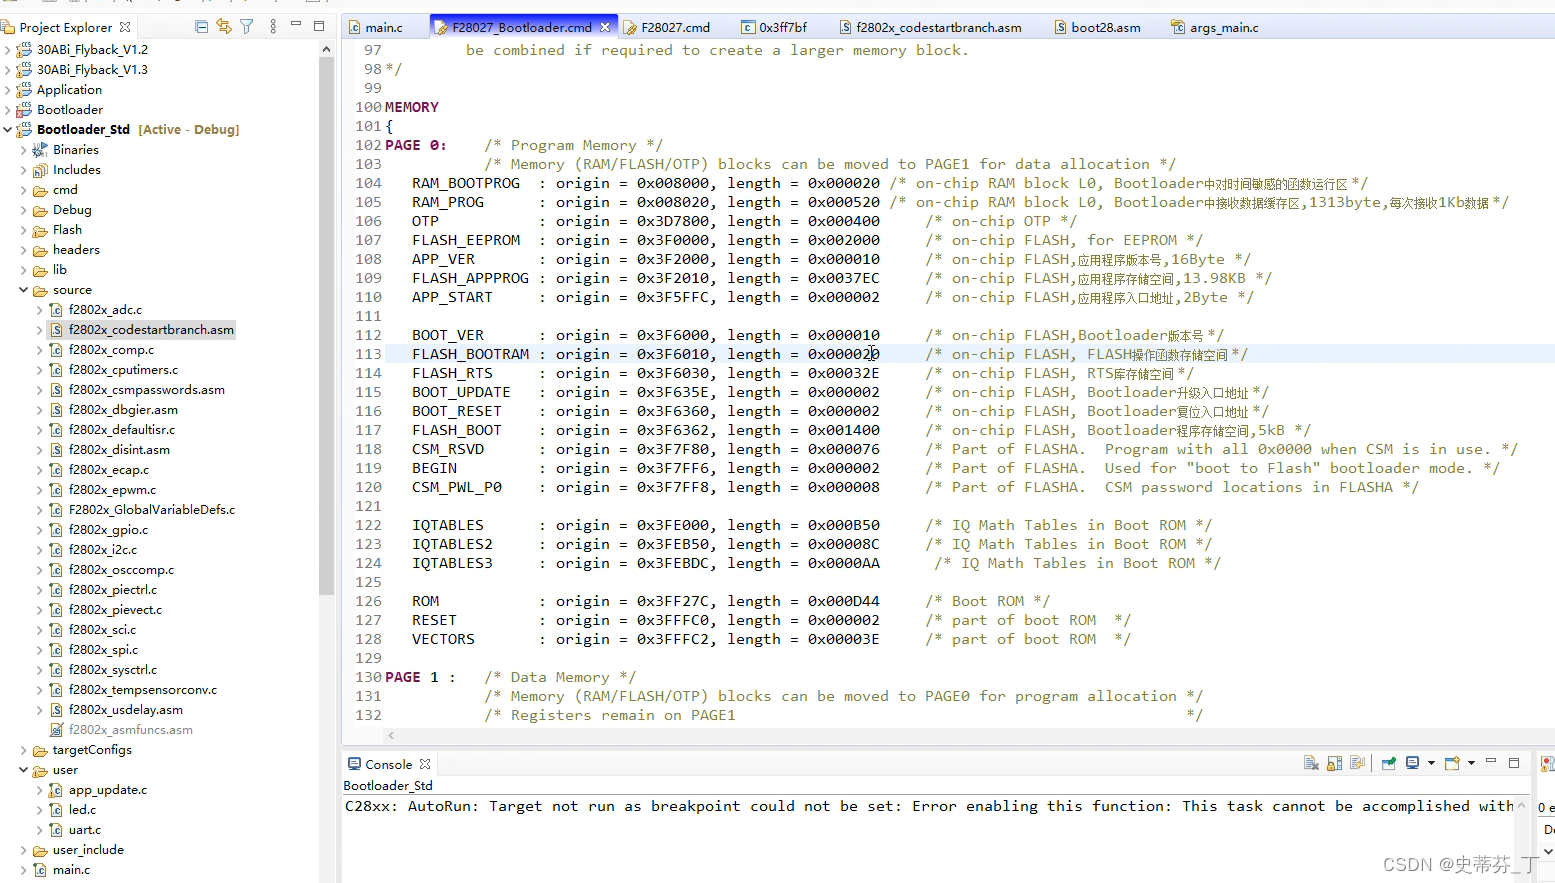Close the Project Explorer view tab
The width and height of the screenshot is (1555, 883).
[125, 27]
